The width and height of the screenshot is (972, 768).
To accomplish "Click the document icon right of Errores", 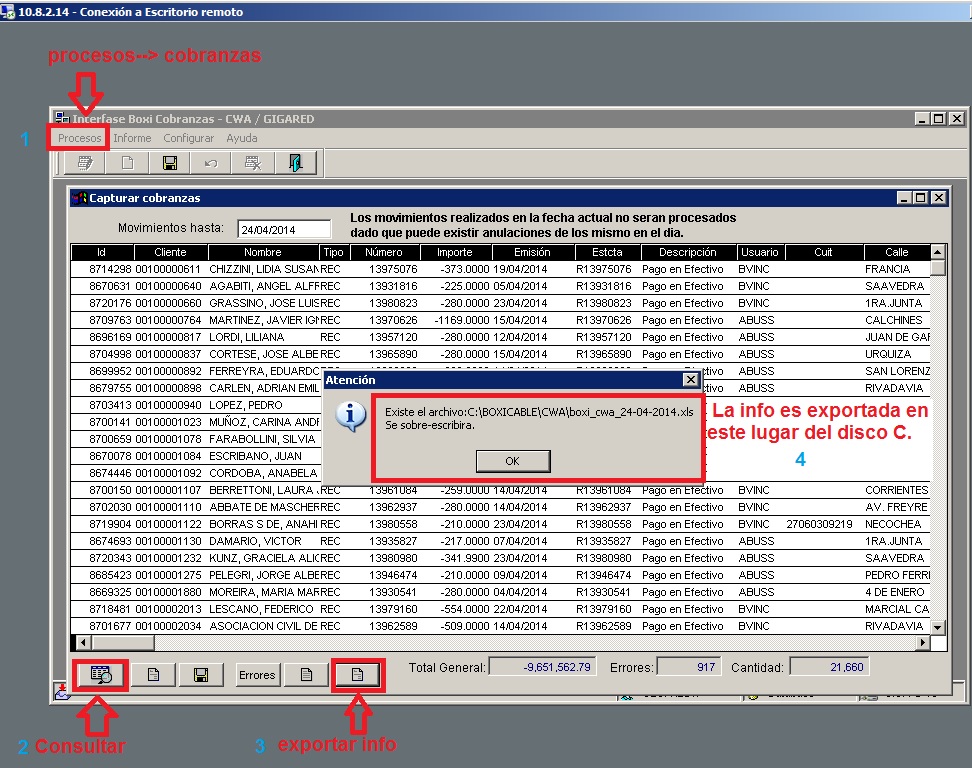I will 306,675.
